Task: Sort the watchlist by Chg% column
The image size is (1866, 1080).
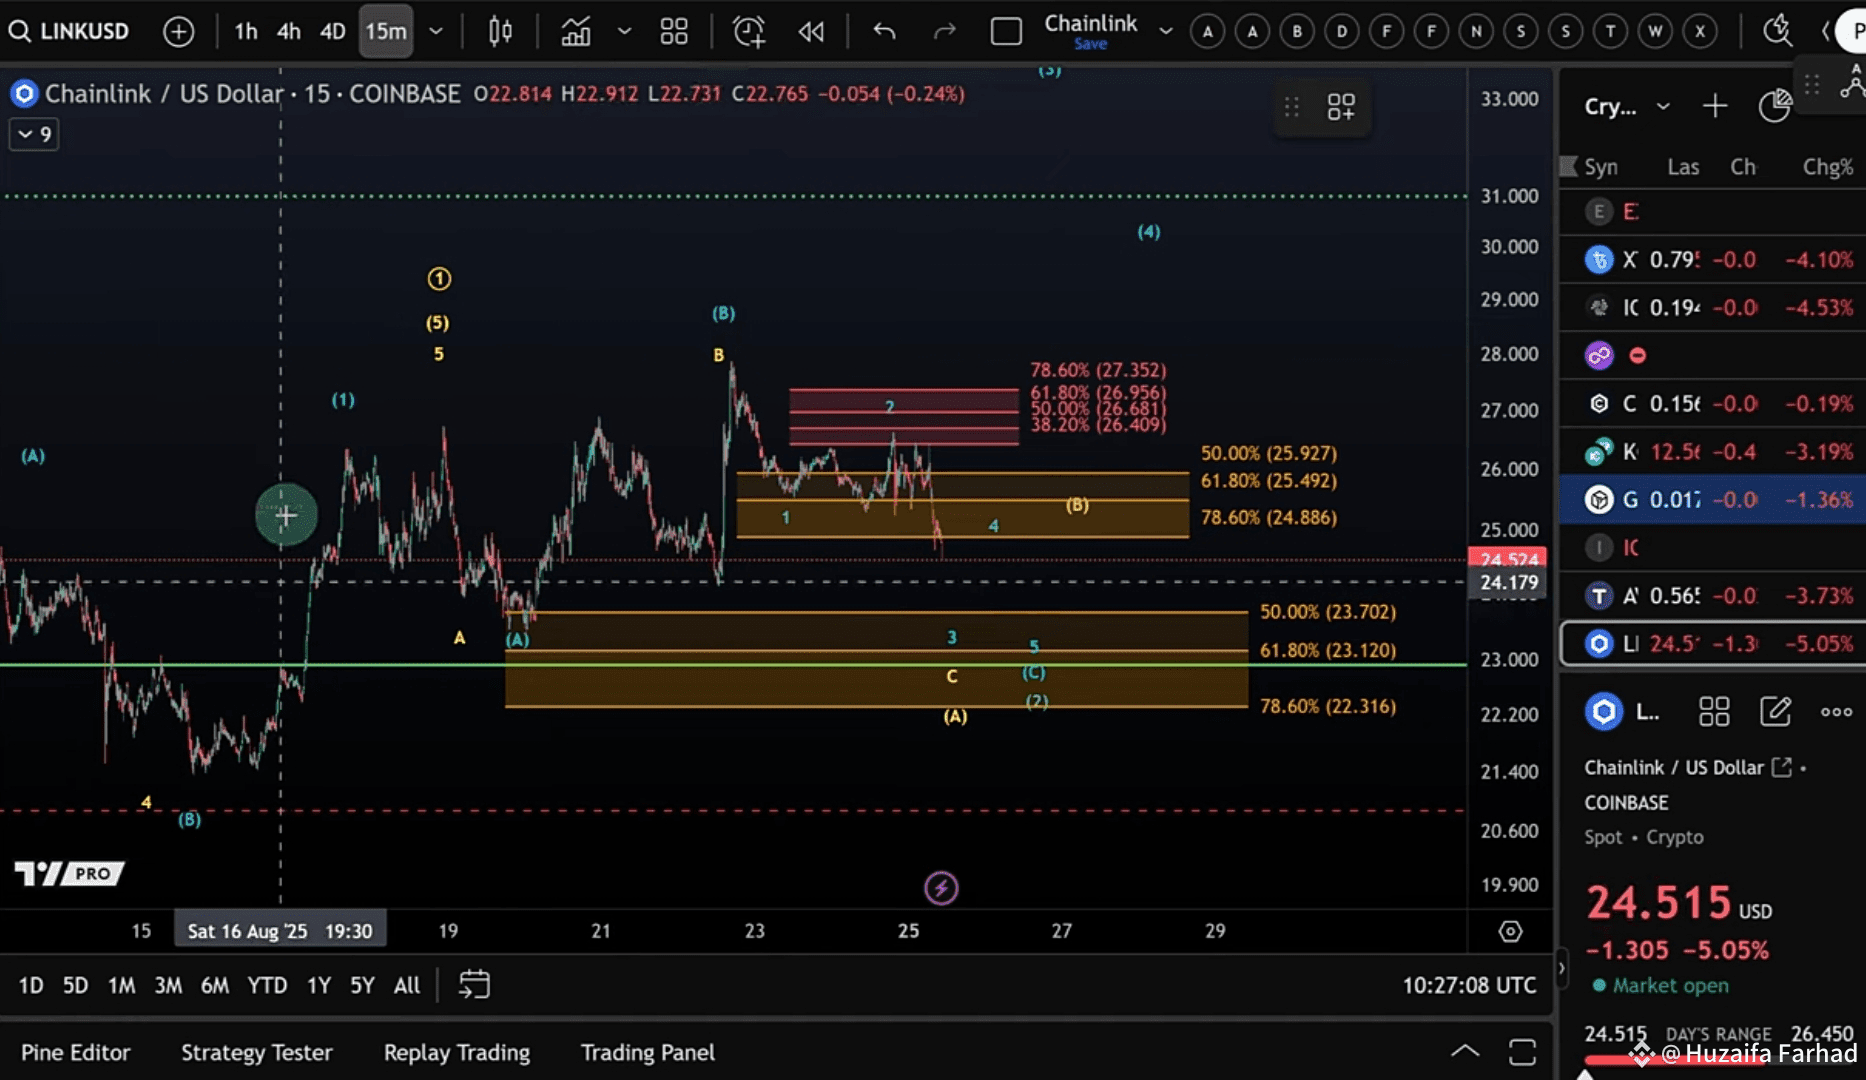Action: coord(1827,167)
